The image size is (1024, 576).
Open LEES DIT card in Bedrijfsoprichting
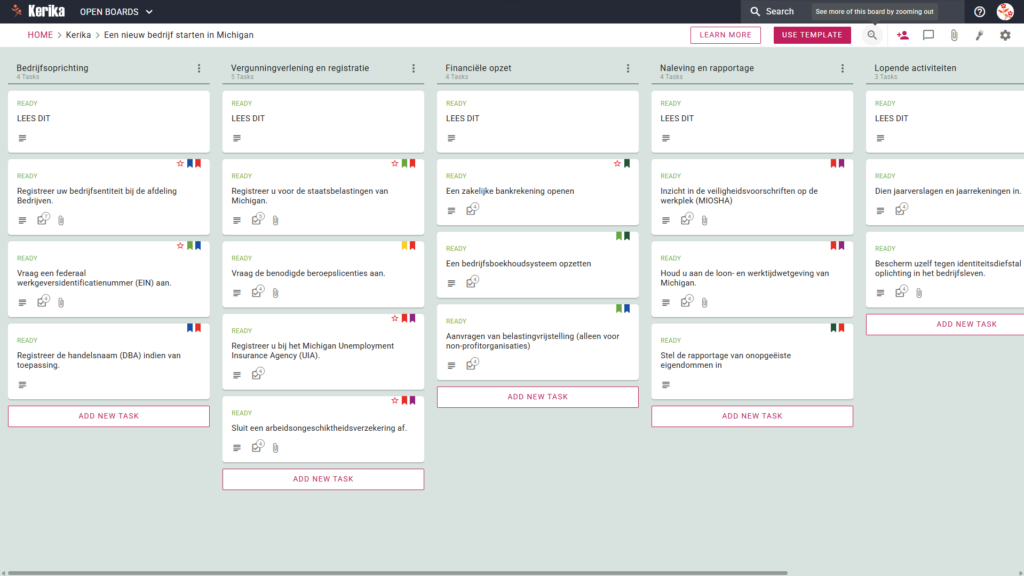click(x=108, y=121)
